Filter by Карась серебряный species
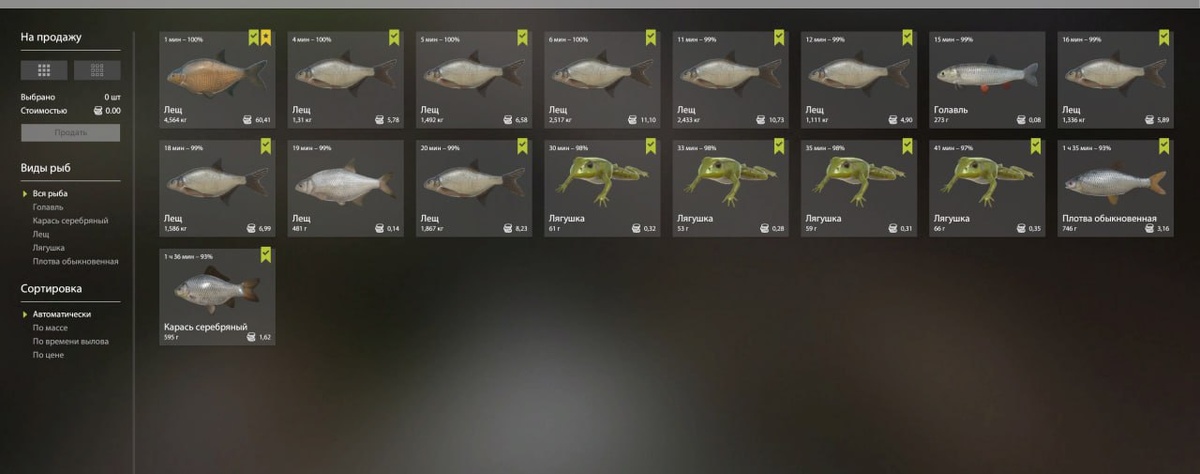 pos(70,220)
